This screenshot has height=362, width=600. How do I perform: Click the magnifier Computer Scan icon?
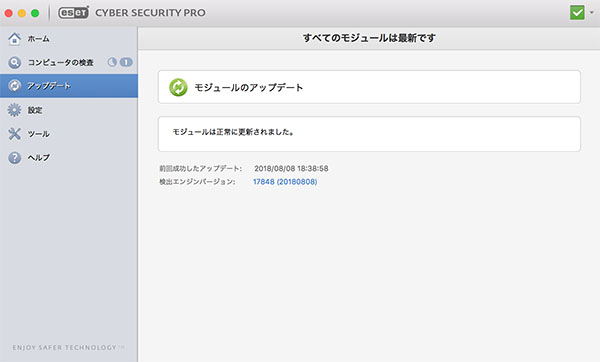[15, 62]
